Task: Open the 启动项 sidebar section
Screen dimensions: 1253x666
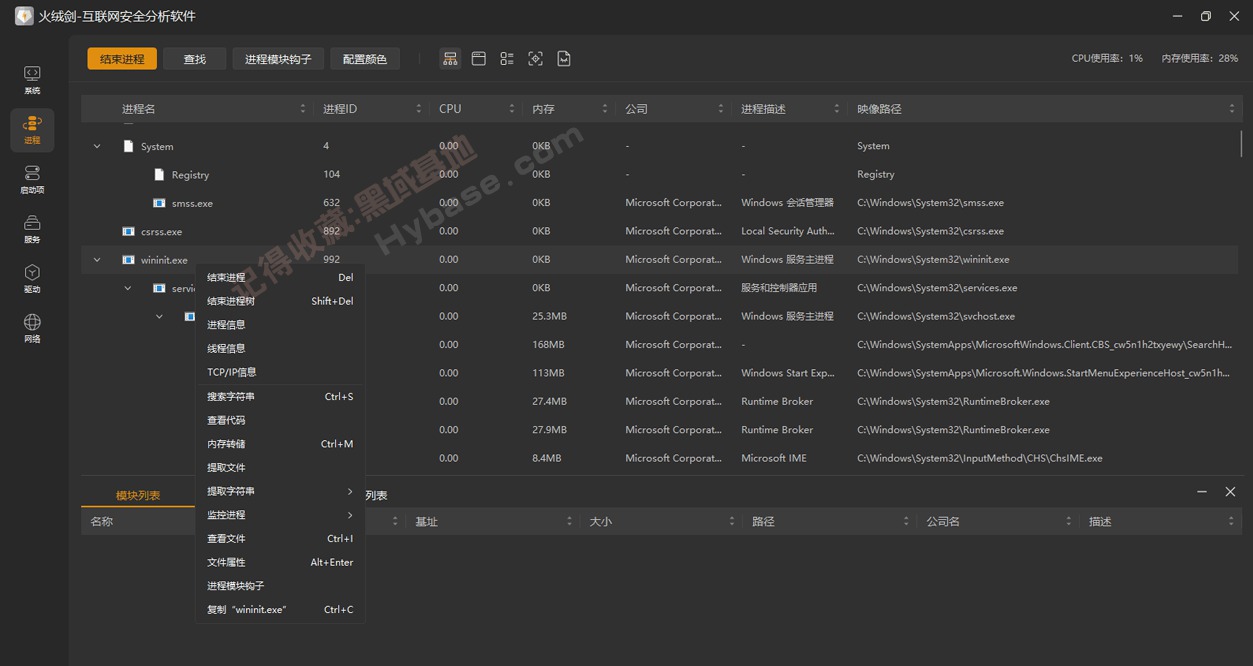Action: [x=32, y=180]
